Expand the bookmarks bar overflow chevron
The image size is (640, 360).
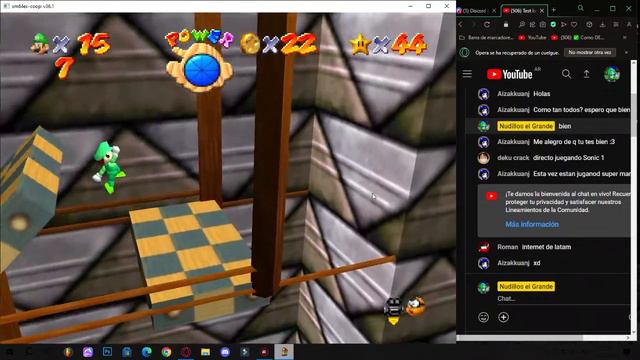(x=624, y=38)
